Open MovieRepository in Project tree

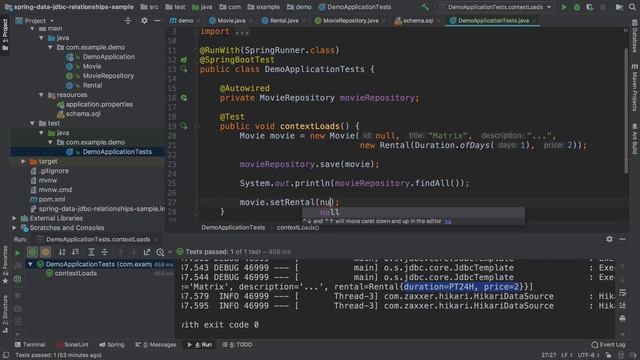(108, 76)
